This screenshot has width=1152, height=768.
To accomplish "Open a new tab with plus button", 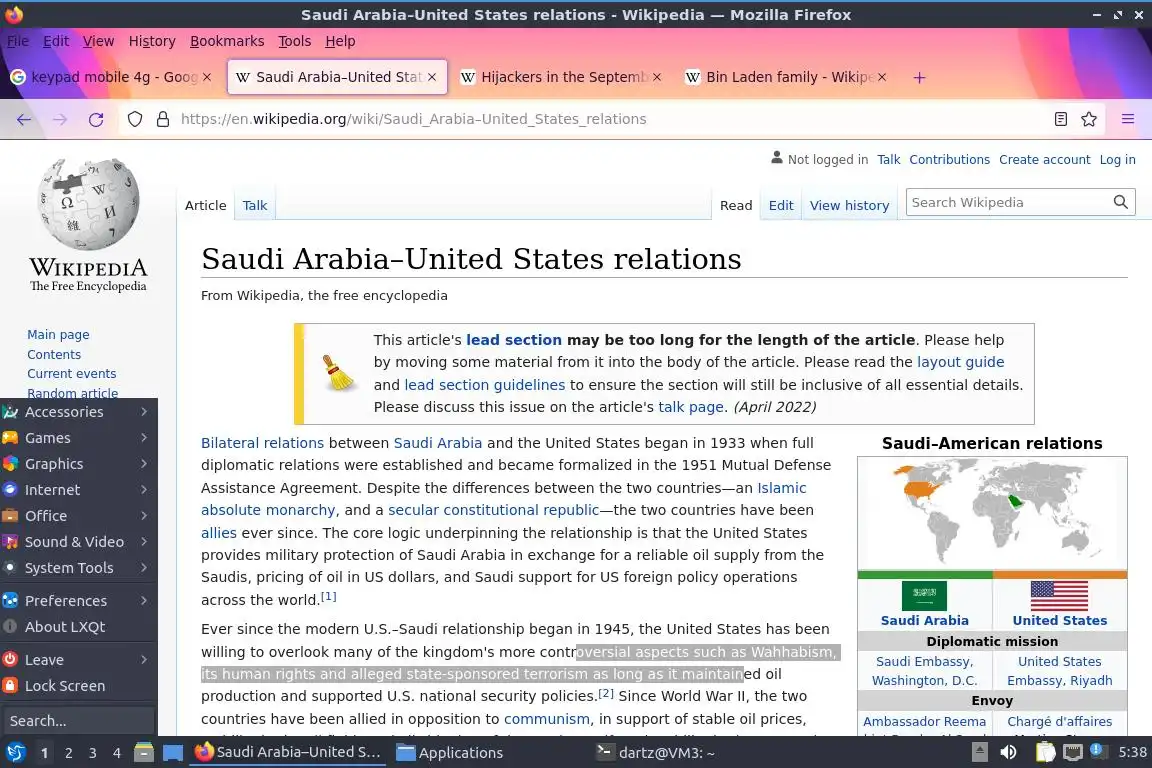I will pos(919,77).
